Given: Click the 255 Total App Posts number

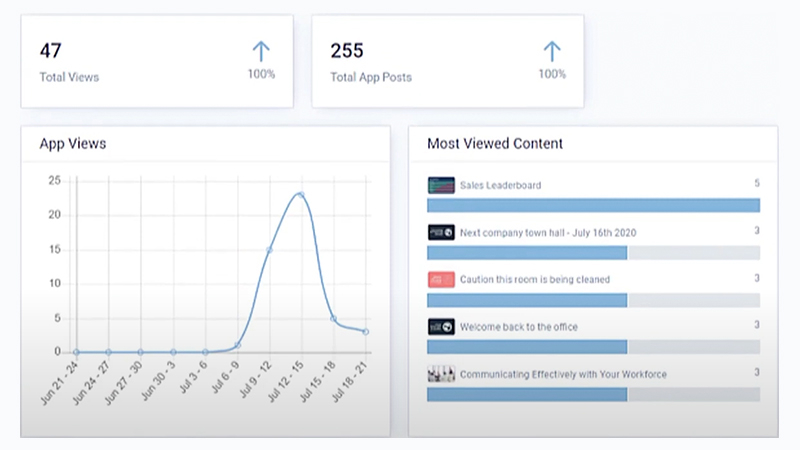Looking at the screenshot, I should 346,51.
